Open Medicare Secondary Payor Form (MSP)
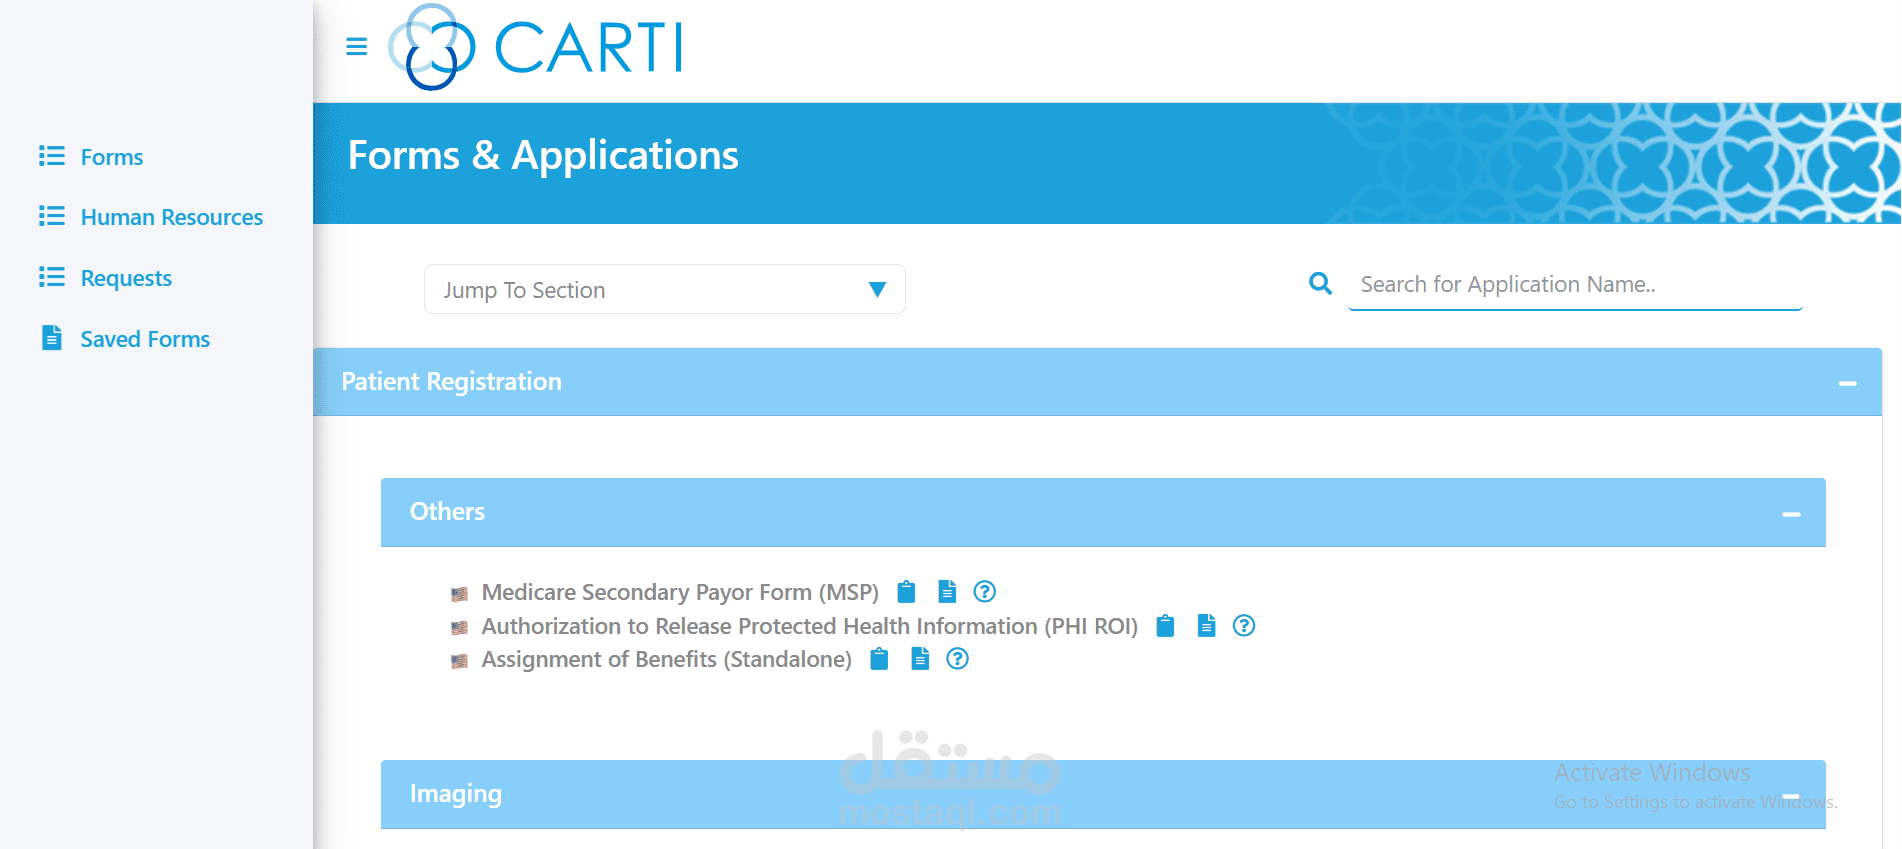Image resolution: width=1902 pixels, height=849 pixels. pos(680,592)
